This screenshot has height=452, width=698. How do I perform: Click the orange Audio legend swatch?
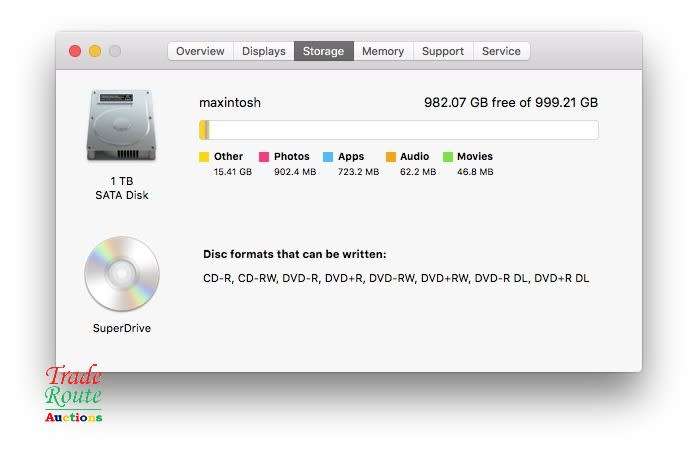[x=391, y=157]
